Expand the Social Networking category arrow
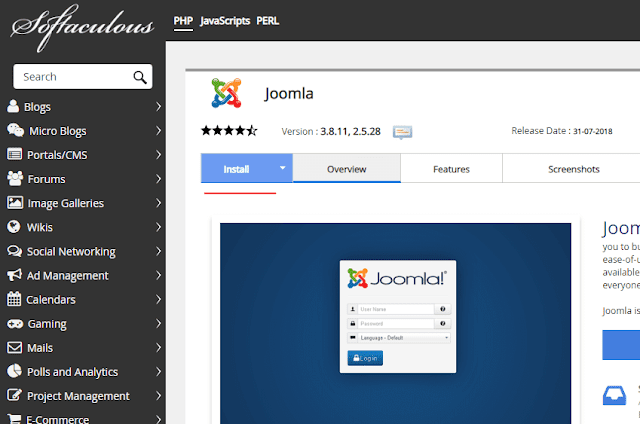This screenshot has width=640, height=424. point(159,251)
